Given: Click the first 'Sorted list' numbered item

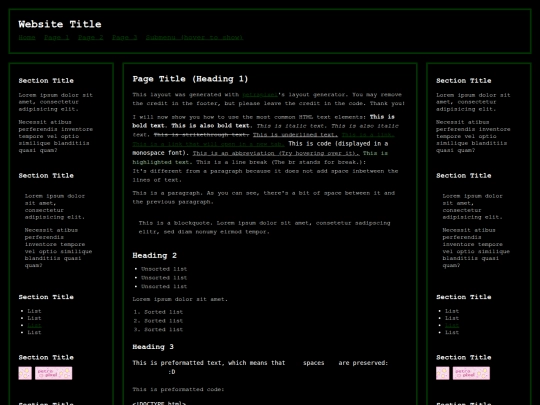Looking at the screenshot, I should tap(164, 312).
